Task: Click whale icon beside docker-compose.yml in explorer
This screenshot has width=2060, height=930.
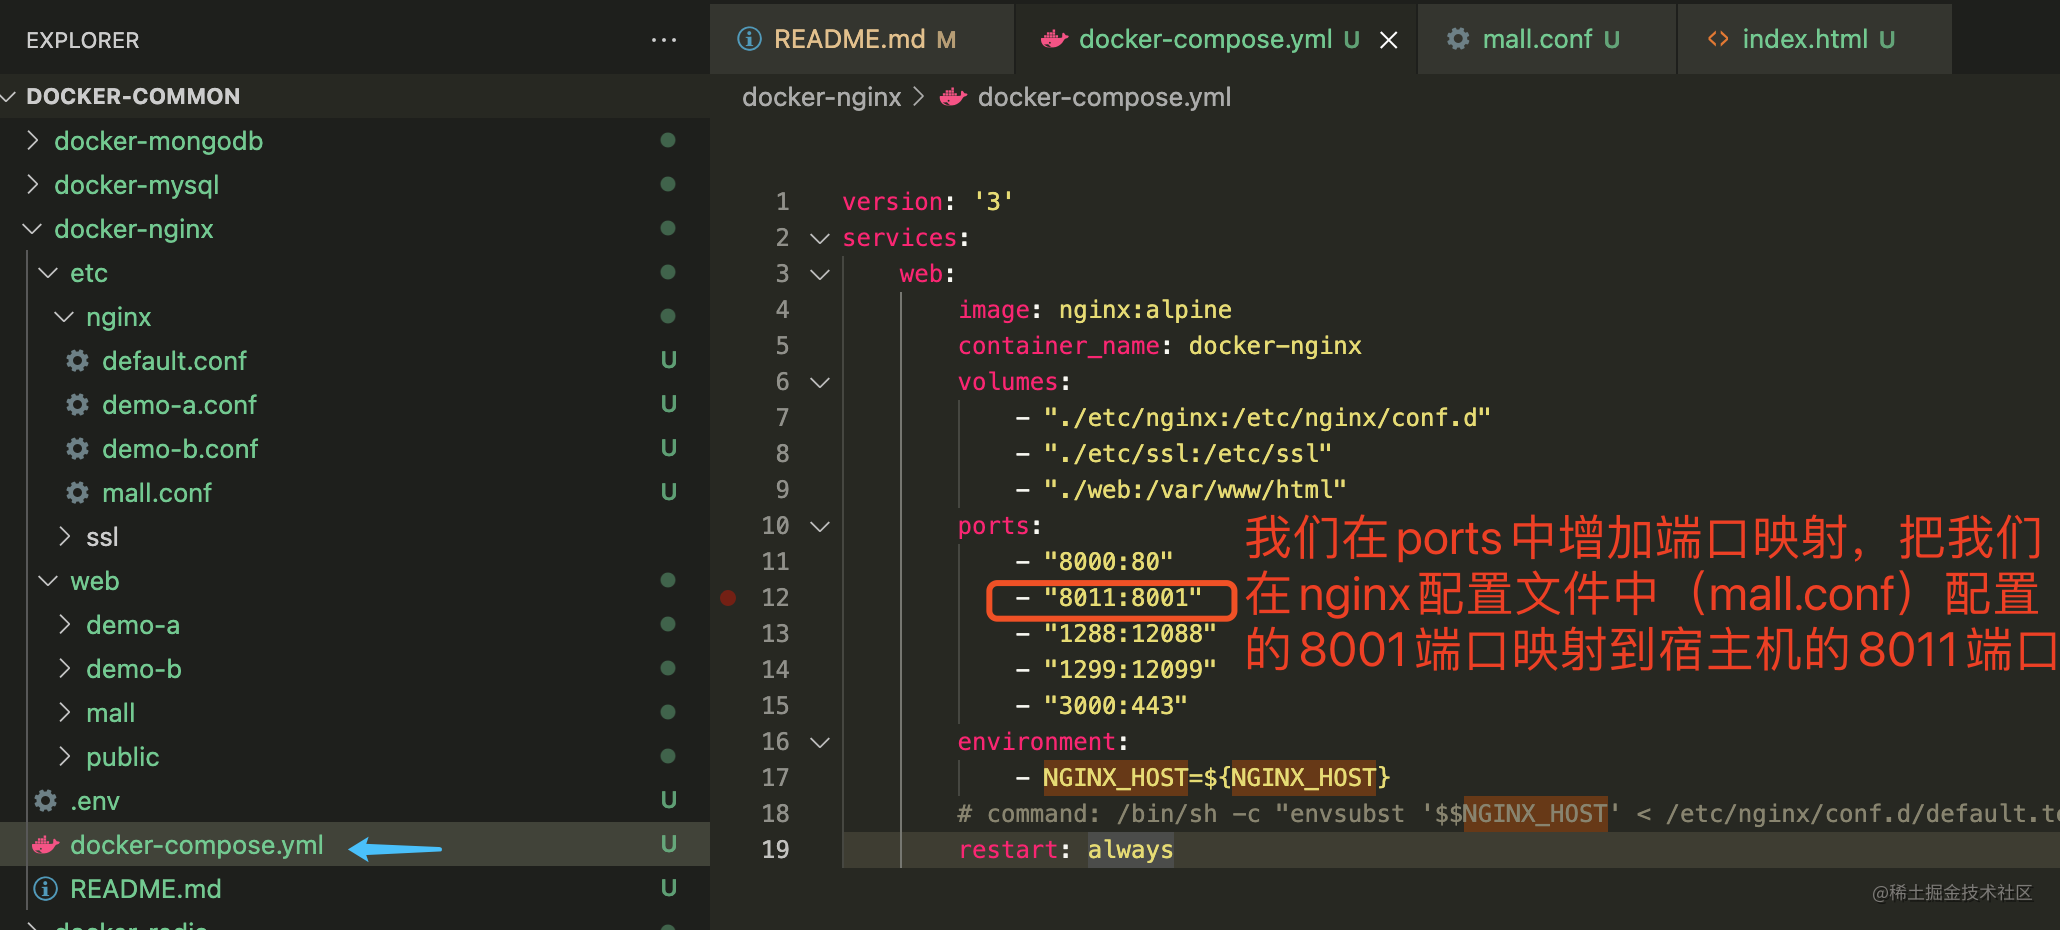Action: tap(45, 845)
